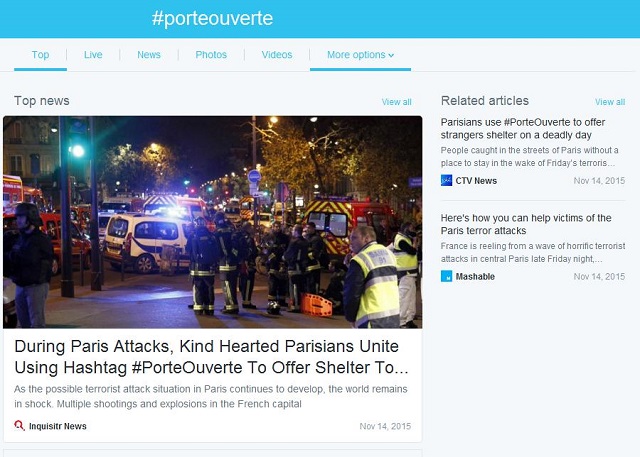Open article Parisians use #PorteOuverte to offer shelter
This screenshot has width=640, height=457.
tap(523, 129)
